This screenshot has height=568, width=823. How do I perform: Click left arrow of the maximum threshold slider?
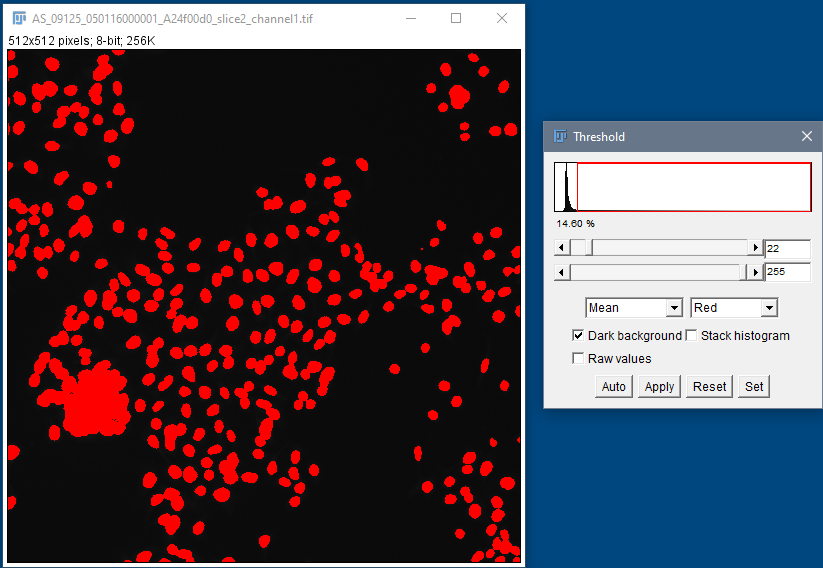pos(561,272)
